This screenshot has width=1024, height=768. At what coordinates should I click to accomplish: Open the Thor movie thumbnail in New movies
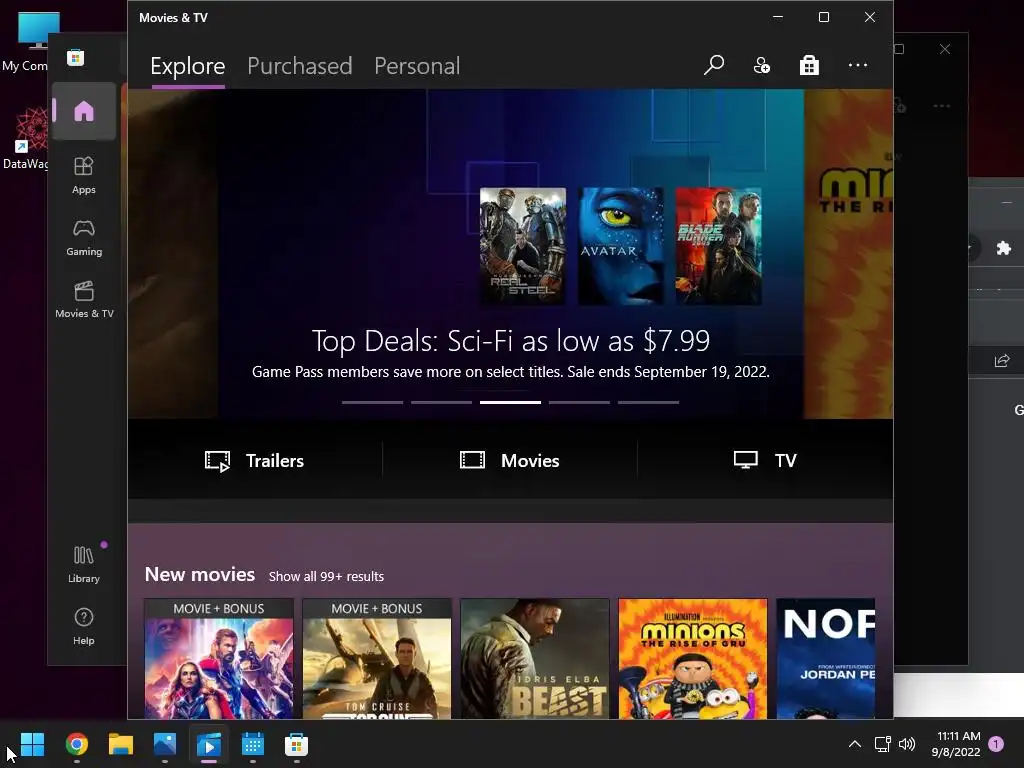coord(219,659)
